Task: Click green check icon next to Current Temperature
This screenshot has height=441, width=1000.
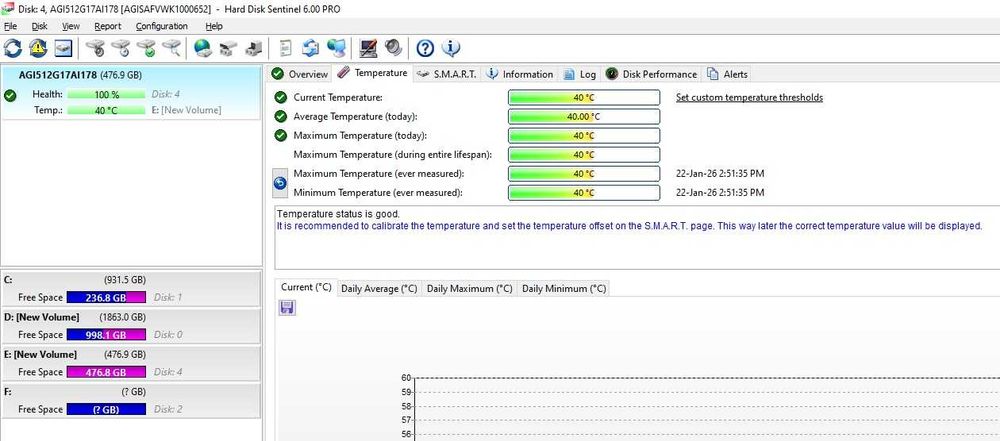Action: (281, 98)
